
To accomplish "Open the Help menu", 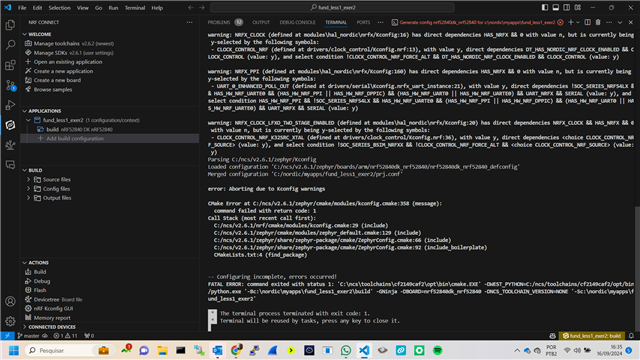I will point(157,8).
